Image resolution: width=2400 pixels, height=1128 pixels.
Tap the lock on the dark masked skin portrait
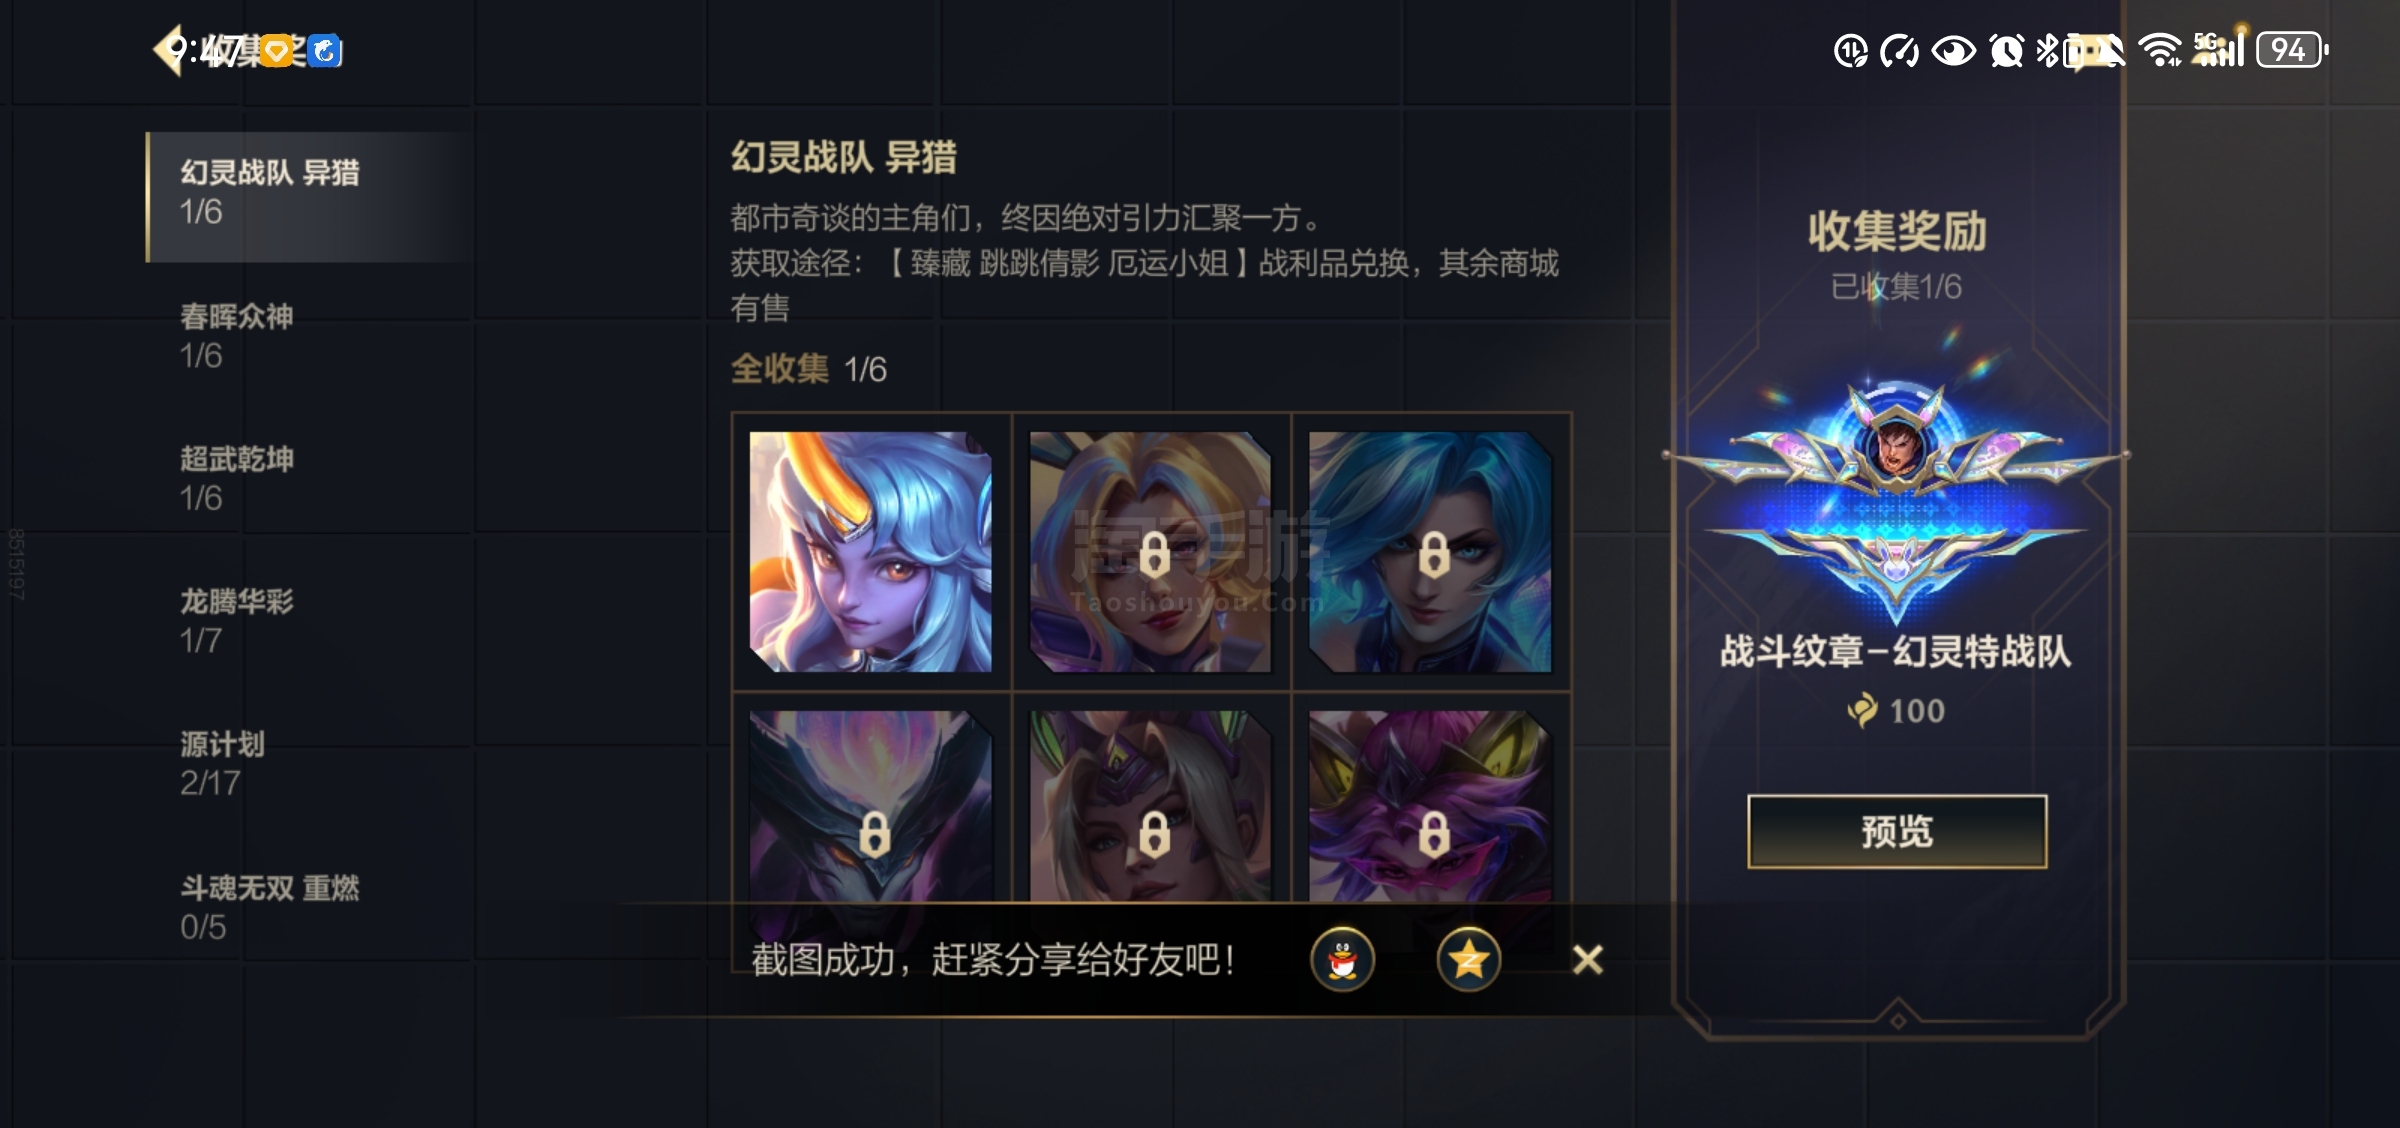click(874, 833)
